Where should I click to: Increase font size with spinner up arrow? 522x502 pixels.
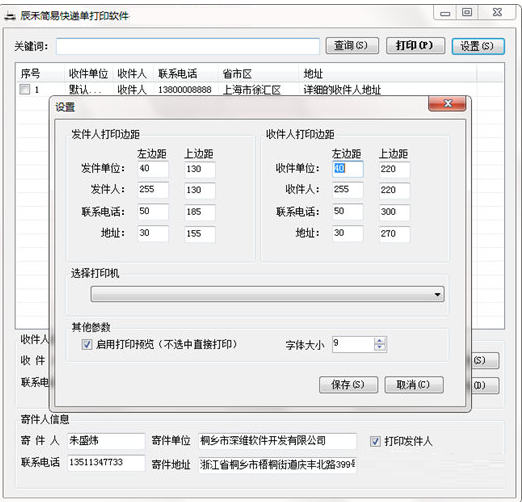tap(379, 341)
